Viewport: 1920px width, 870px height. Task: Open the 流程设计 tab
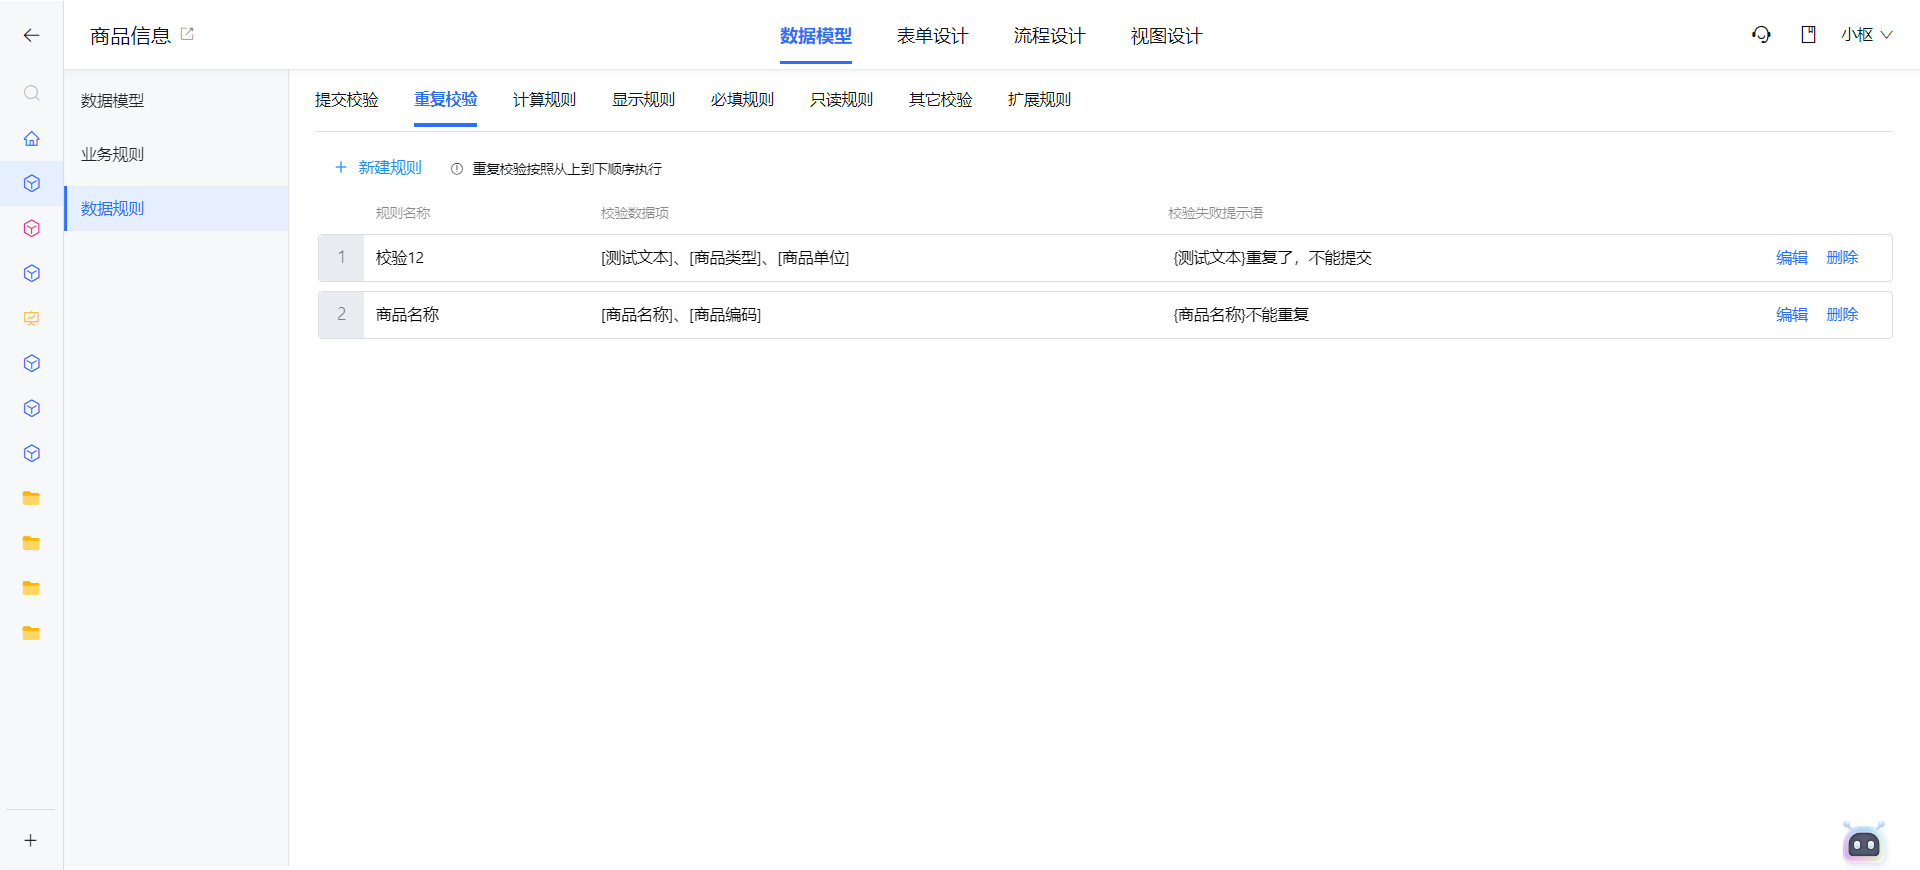tap(1049, 36)
